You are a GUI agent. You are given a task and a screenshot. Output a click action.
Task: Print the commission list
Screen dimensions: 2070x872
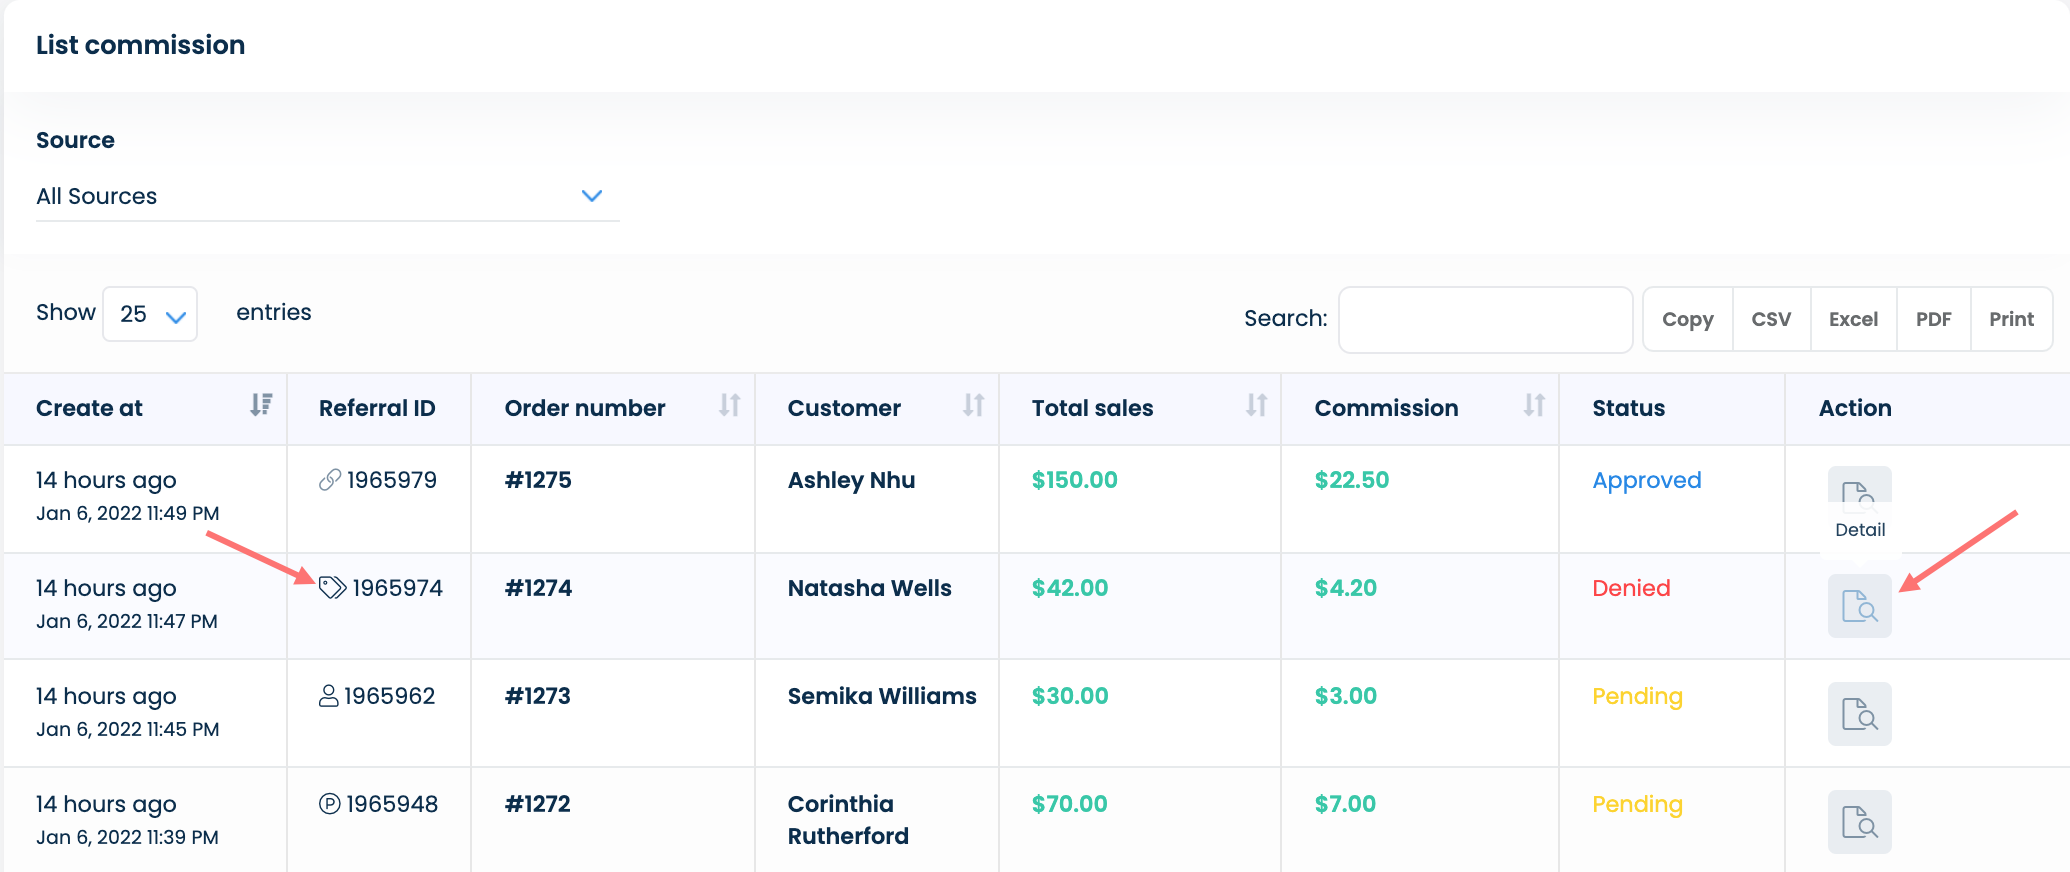tap(2011, 320)
